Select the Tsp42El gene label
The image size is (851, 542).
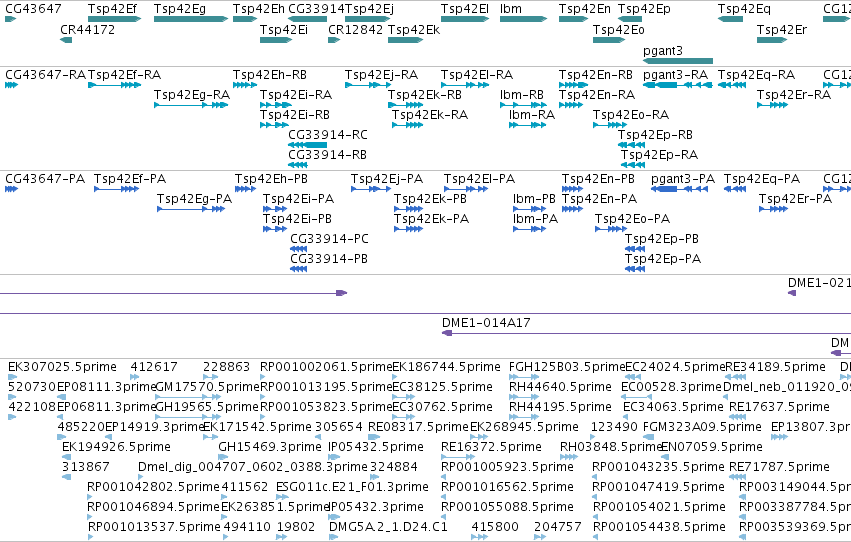[465, 9]
